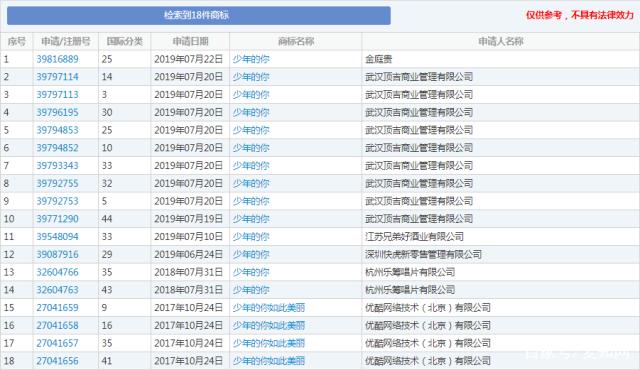Select the red 仅供参考，不具有法律效力 notice
Viewport: 640px width, 370px height.
tap(580, 15)
